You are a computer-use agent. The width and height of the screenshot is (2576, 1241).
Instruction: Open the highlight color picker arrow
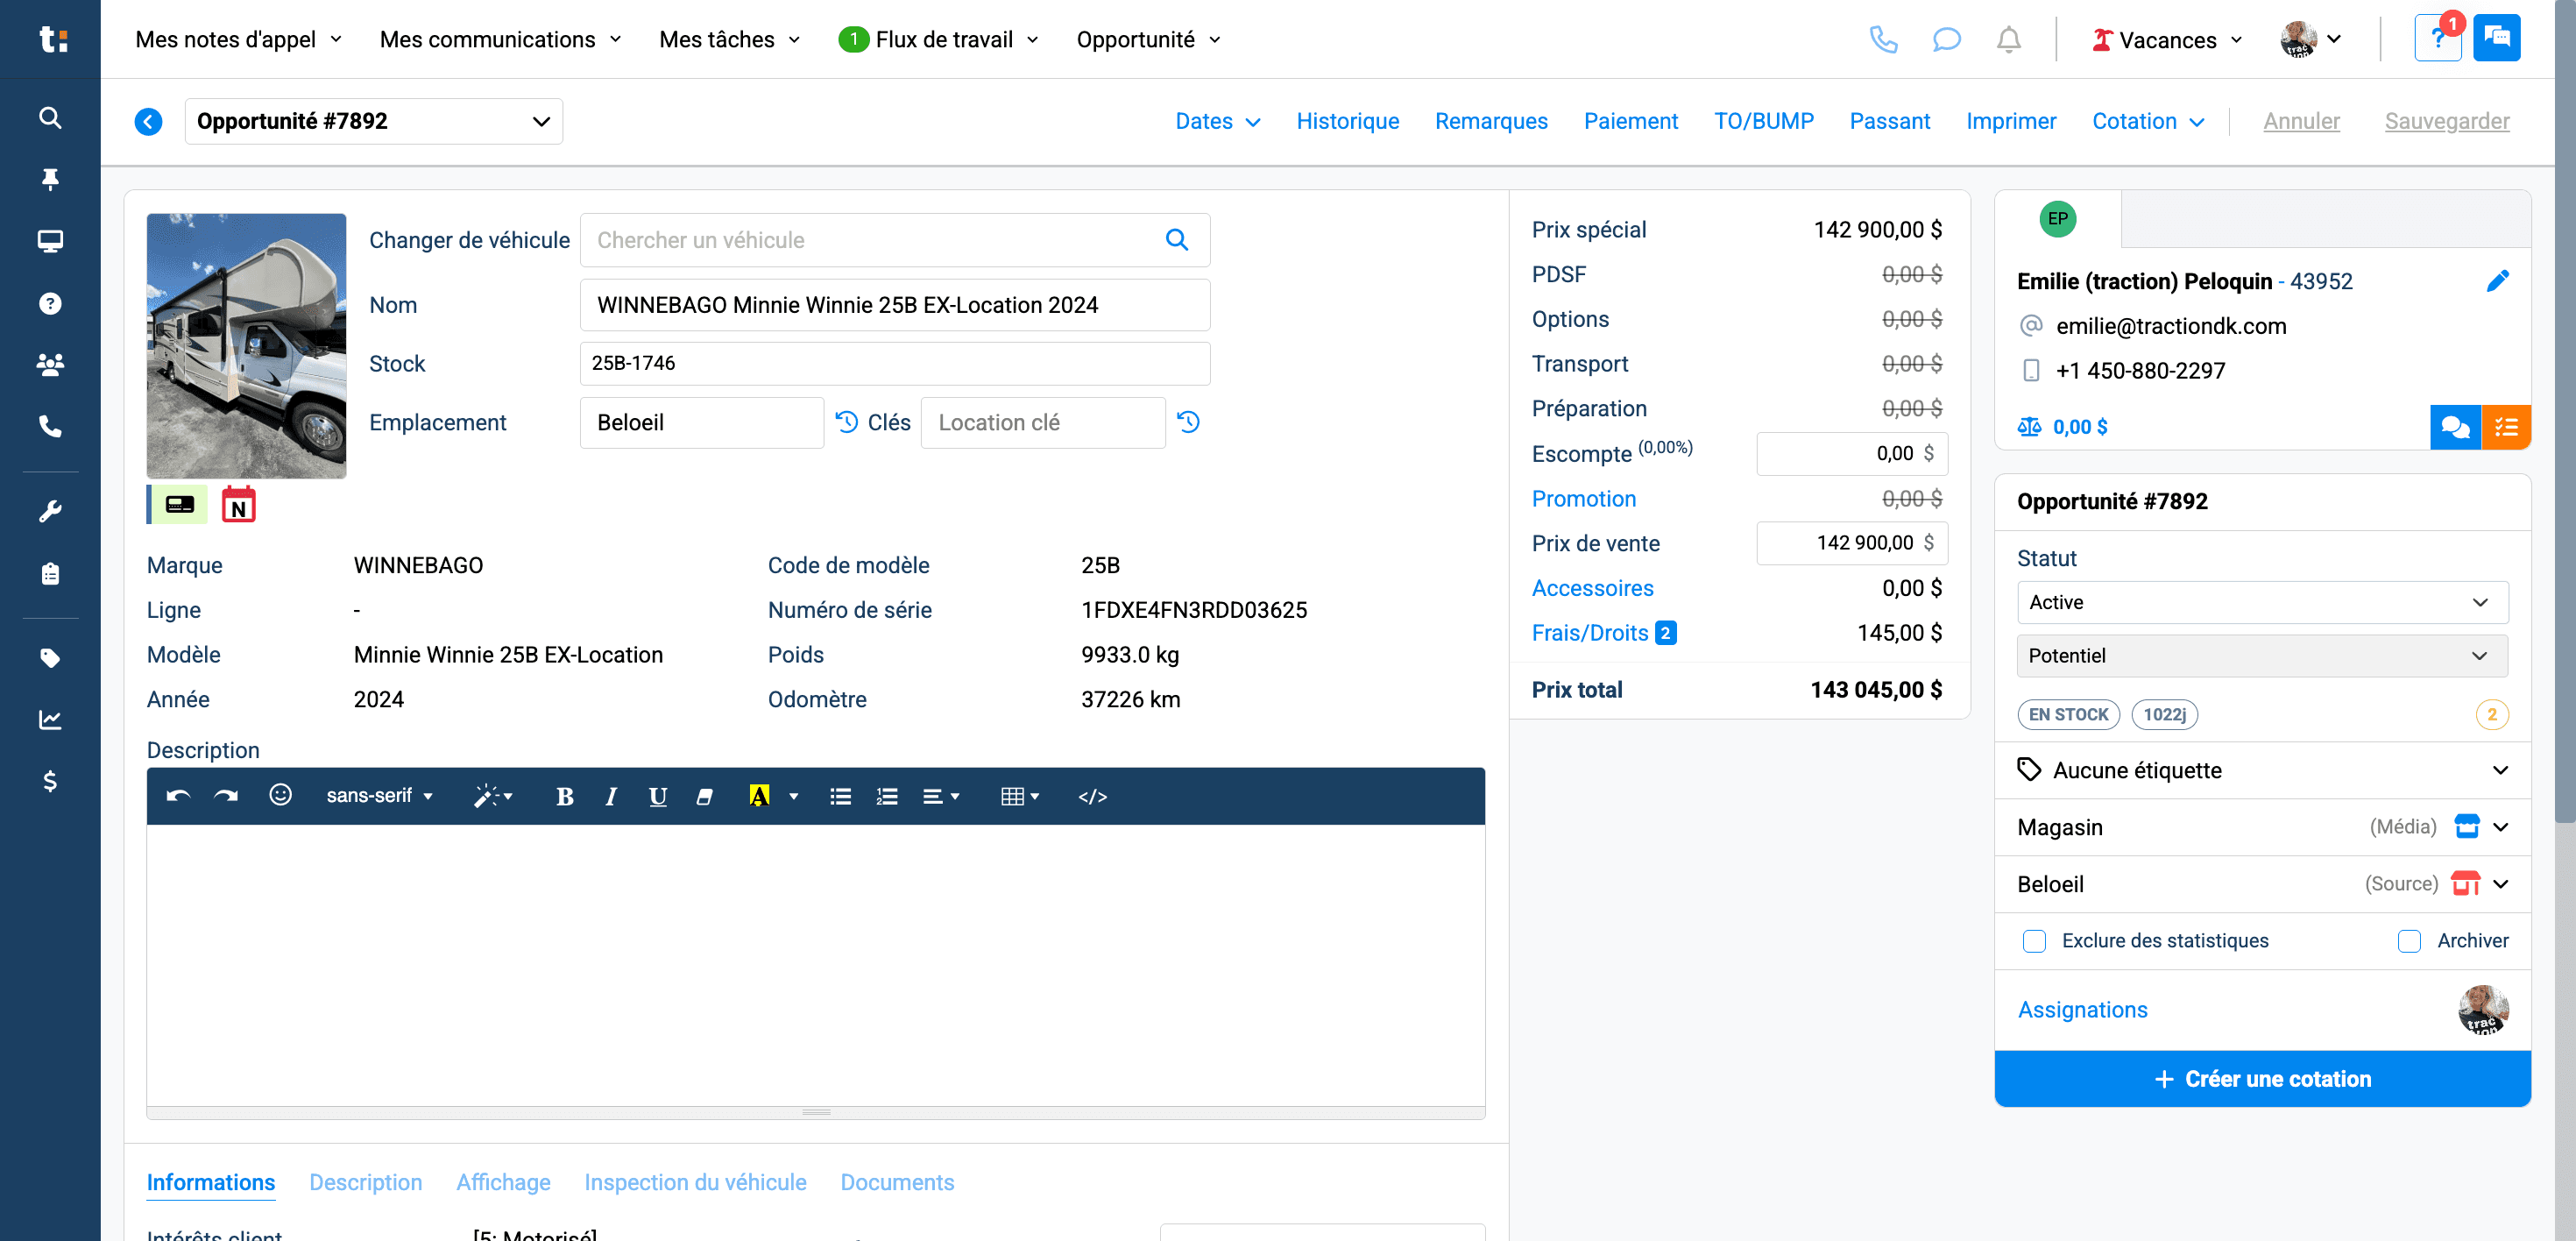(794, 797)
